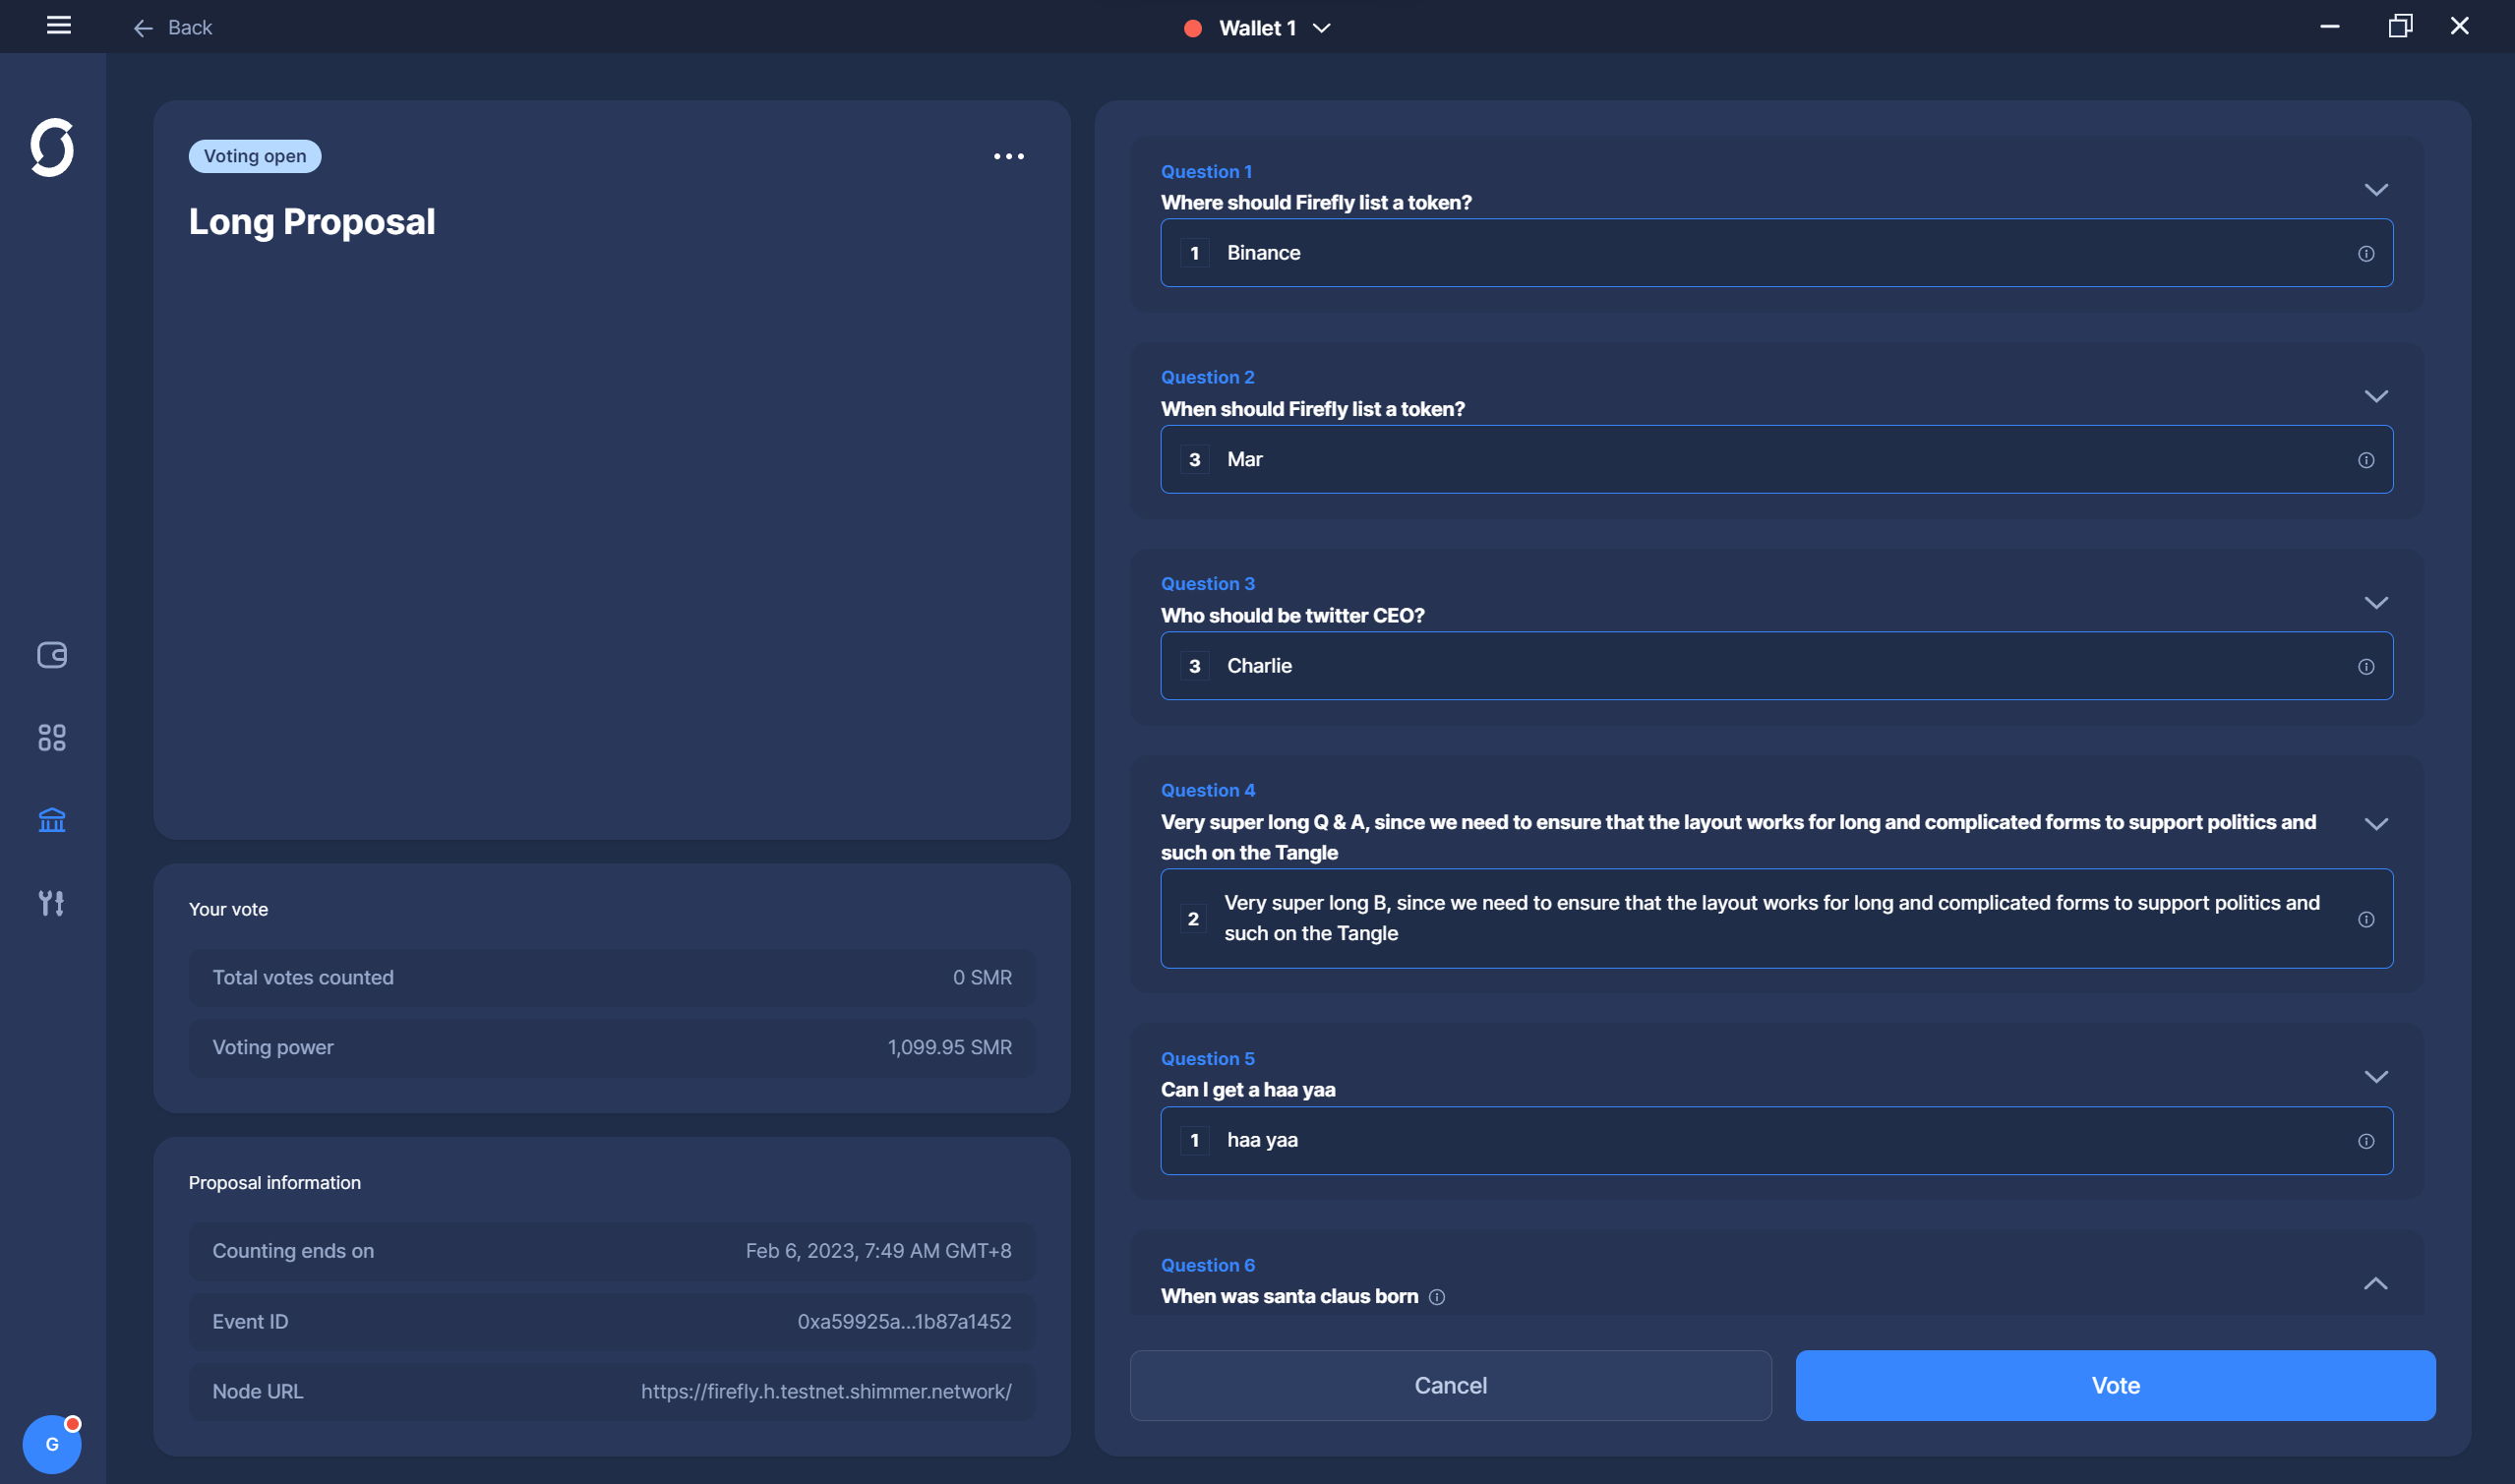2515x1484 pixels.
Task: Expand Question 6 answers with the chevron
Action: click(2377, 1283)
